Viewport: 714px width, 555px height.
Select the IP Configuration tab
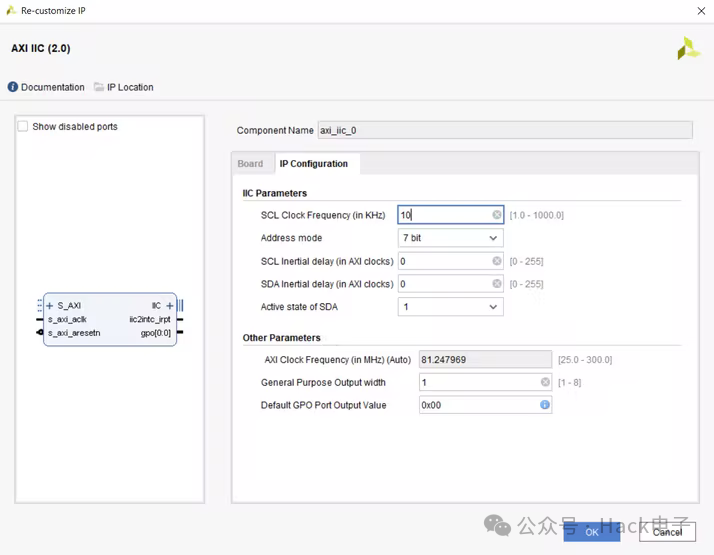tap(314, 164)
